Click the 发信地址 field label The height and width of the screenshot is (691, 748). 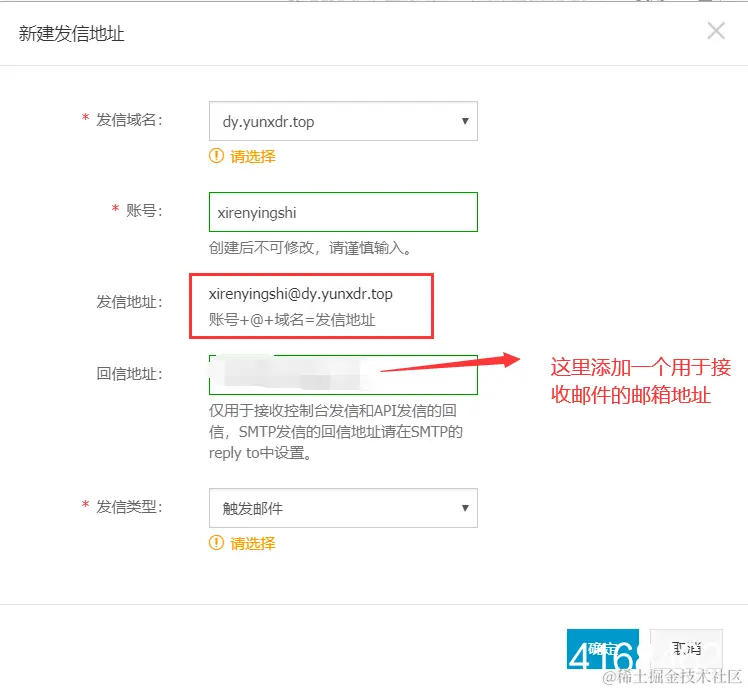tap(129, 301)
